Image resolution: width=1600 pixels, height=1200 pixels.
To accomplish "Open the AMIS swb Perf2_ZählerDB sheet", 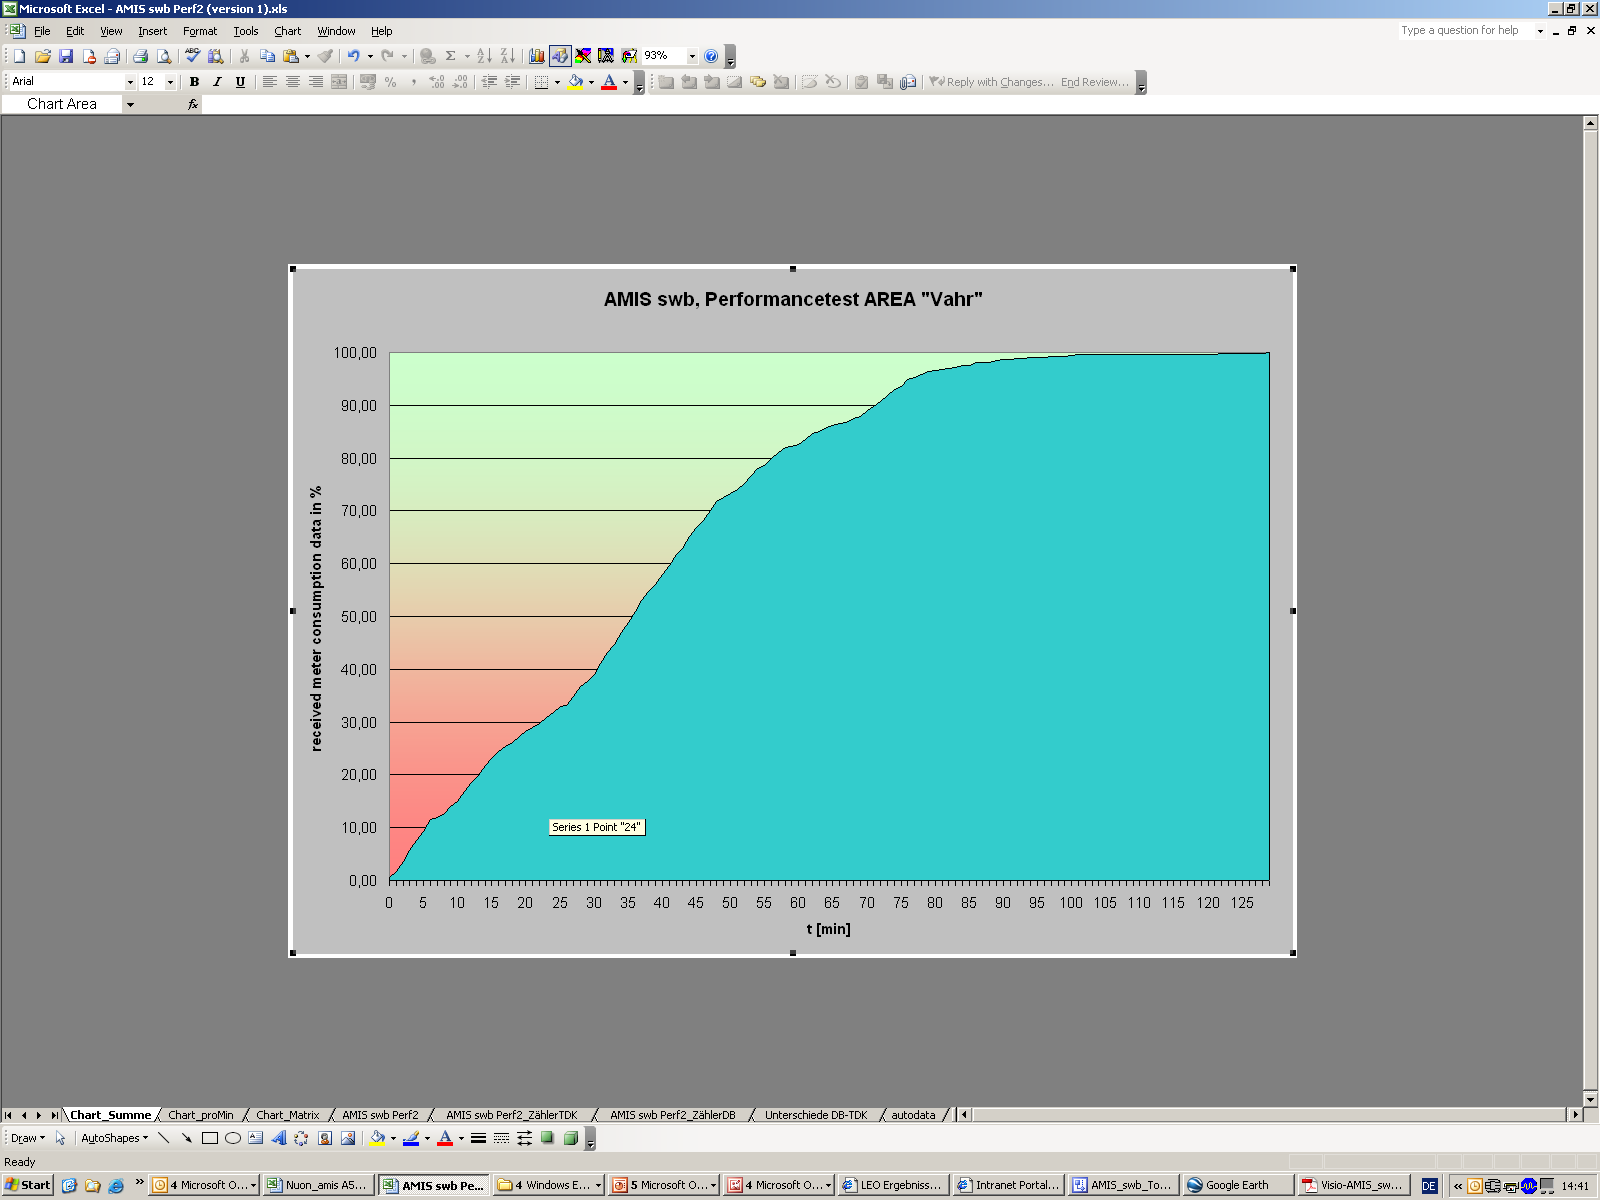I will point(673,1115).
